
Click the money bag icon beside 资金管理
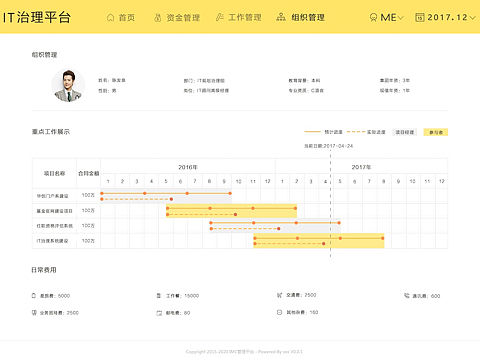(158, 18)
